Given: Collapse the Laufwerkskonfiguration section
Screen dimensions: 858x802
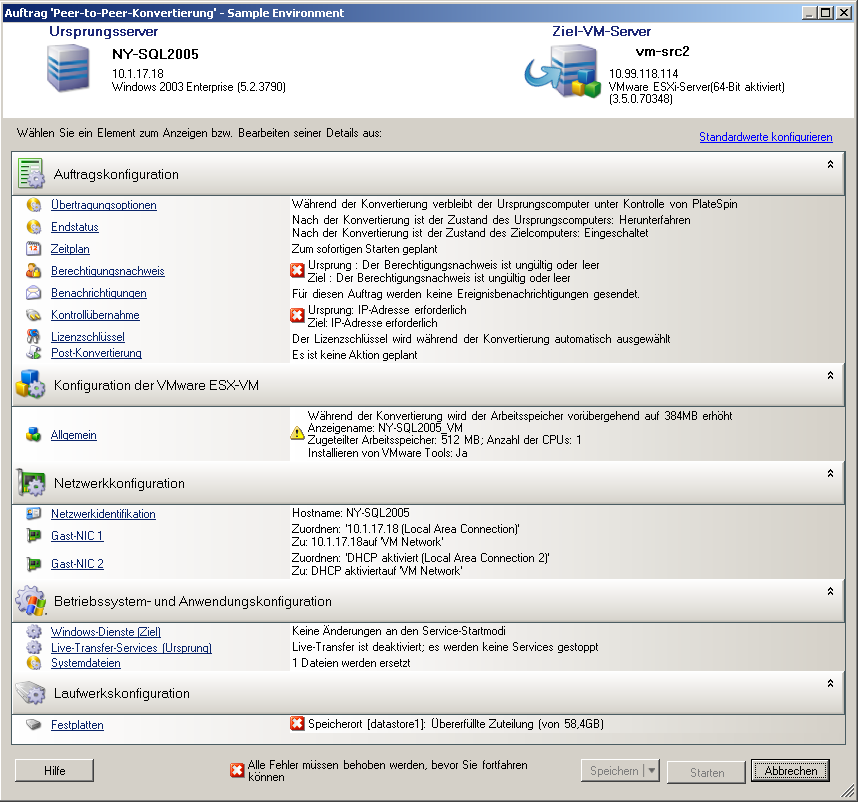Looking at the screenshot, I should pos(829,682).
